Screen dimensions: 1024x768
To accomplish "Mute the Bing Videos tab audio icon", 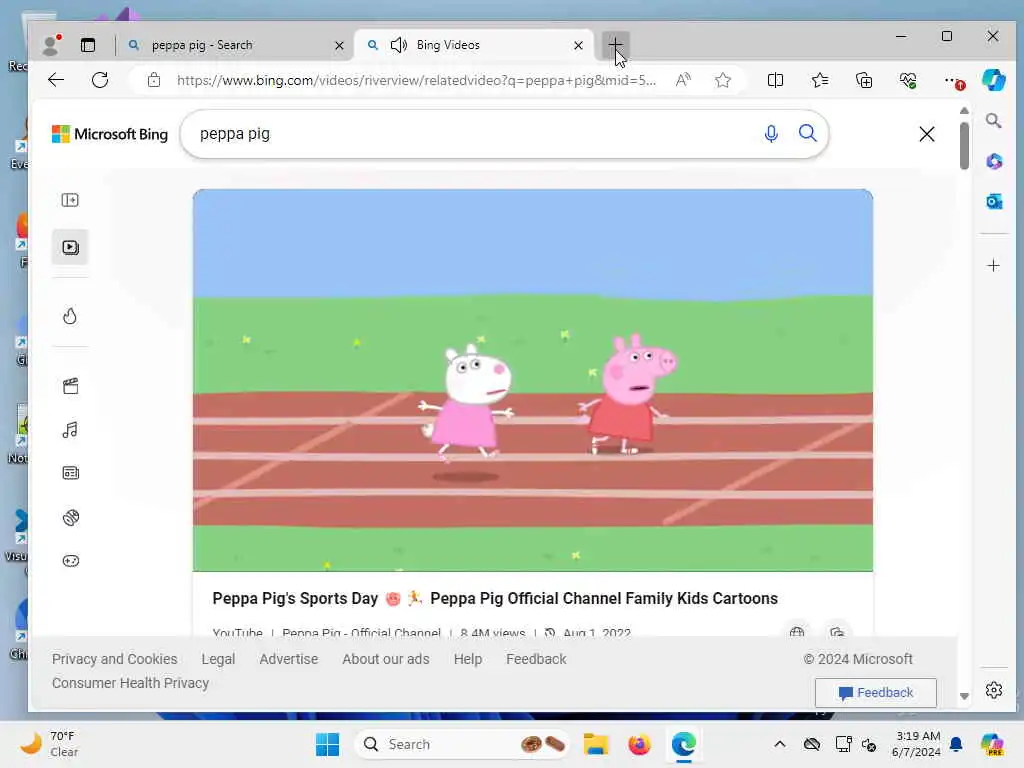I will (398, 45).
